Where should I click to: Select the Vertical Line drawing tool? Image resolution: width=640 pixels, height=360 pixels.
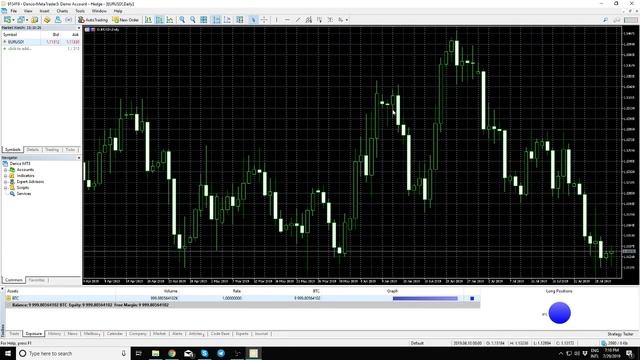click(x=276, y=20)
